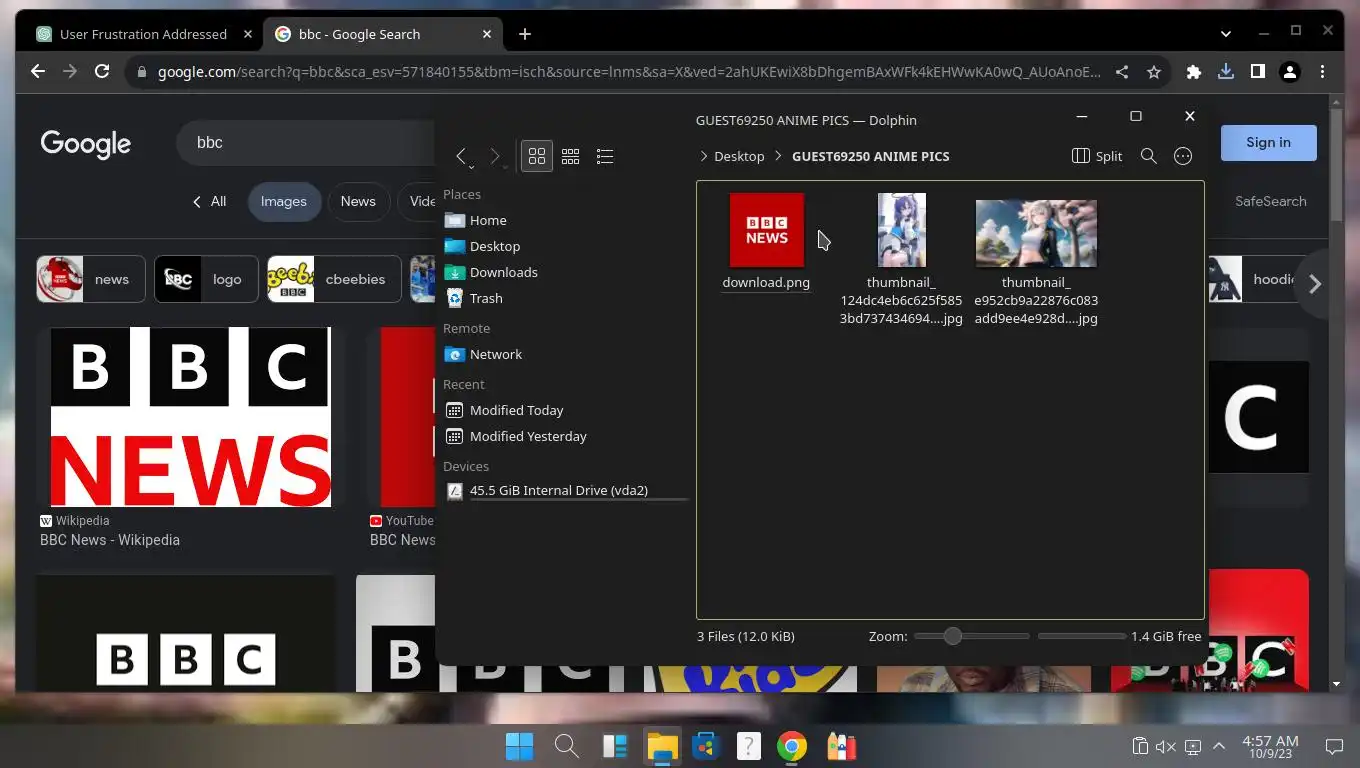Filter images by 'logo' chip
Image resolution: width=1360 pixels, height=768 pixels.
point(206,279)
